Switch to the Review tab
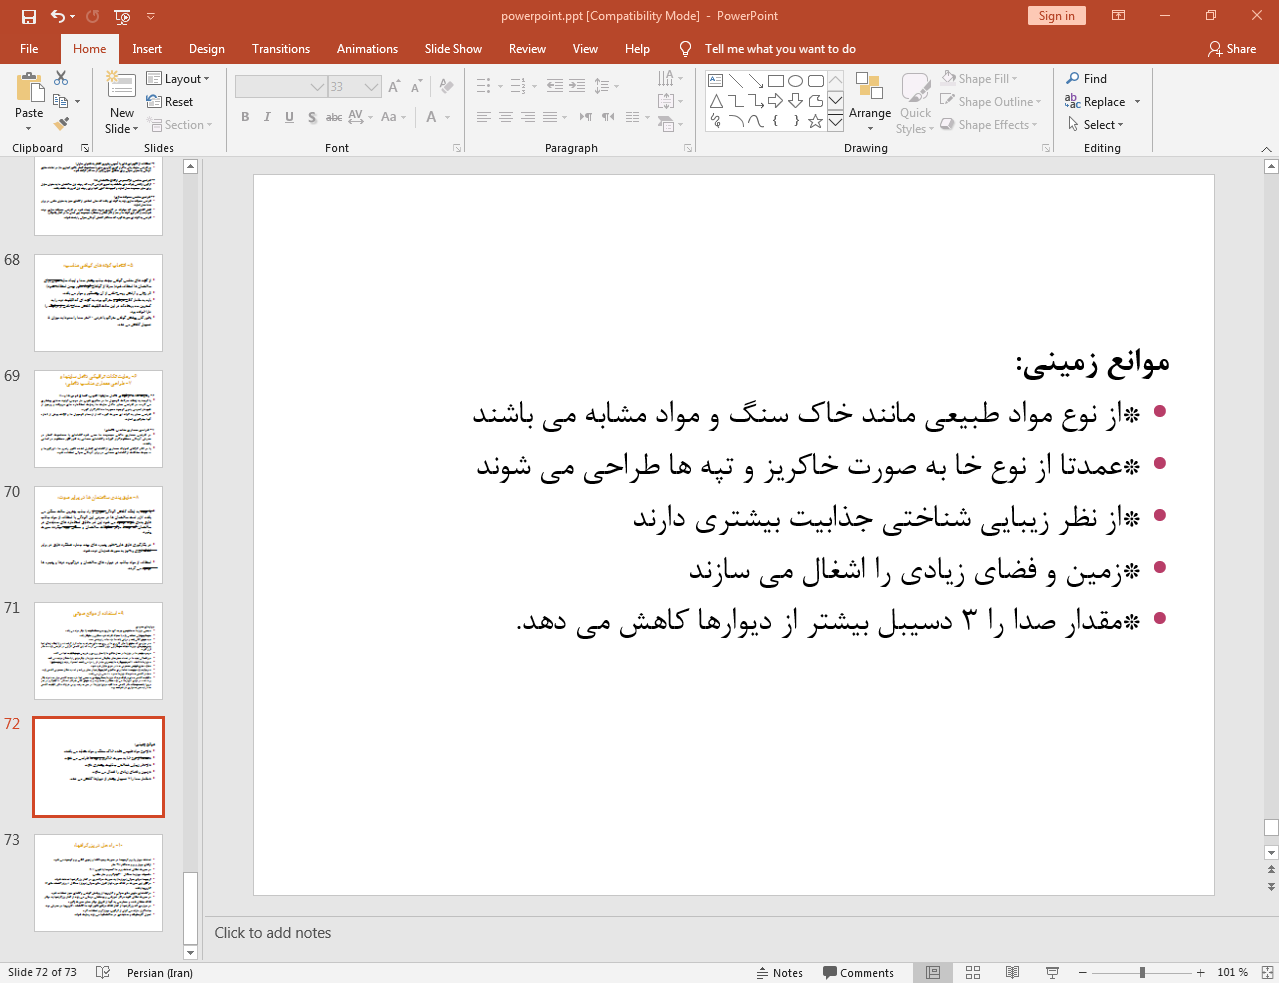 tap(527, 48)
